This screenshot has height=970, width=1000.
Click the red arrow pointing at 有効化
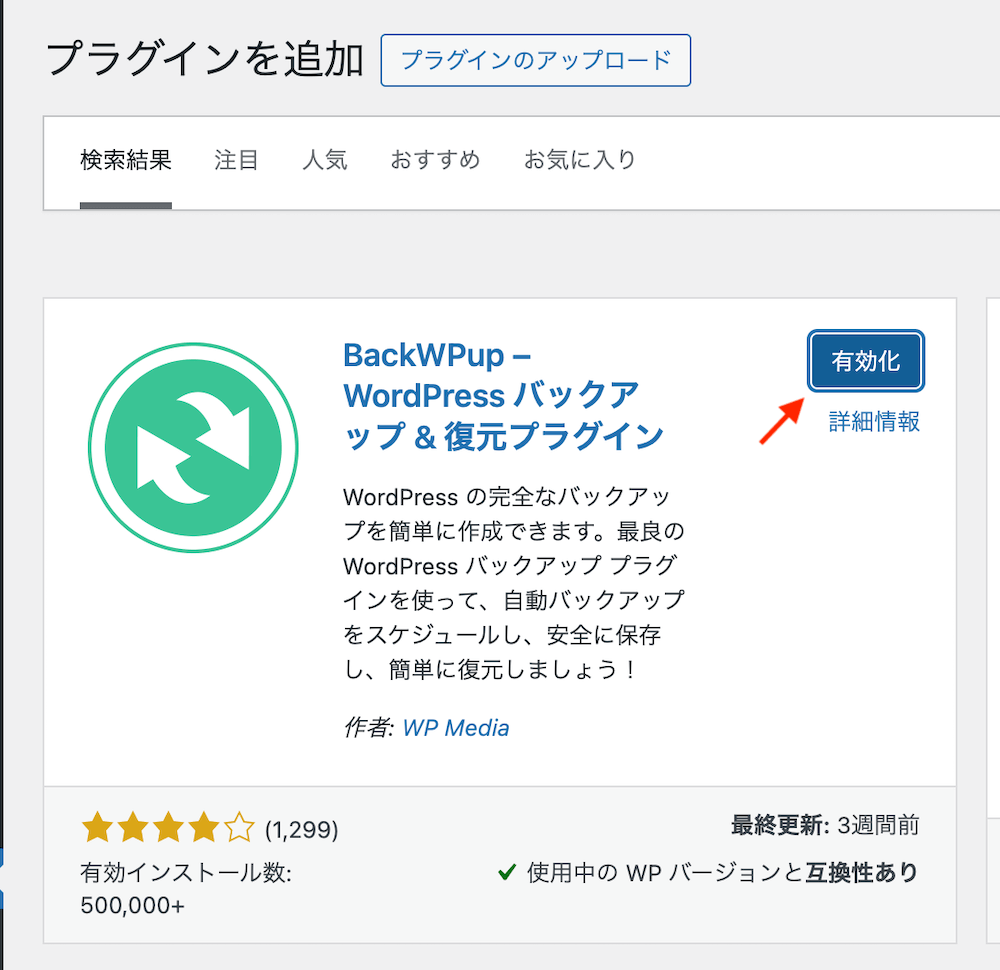point(782,420)
